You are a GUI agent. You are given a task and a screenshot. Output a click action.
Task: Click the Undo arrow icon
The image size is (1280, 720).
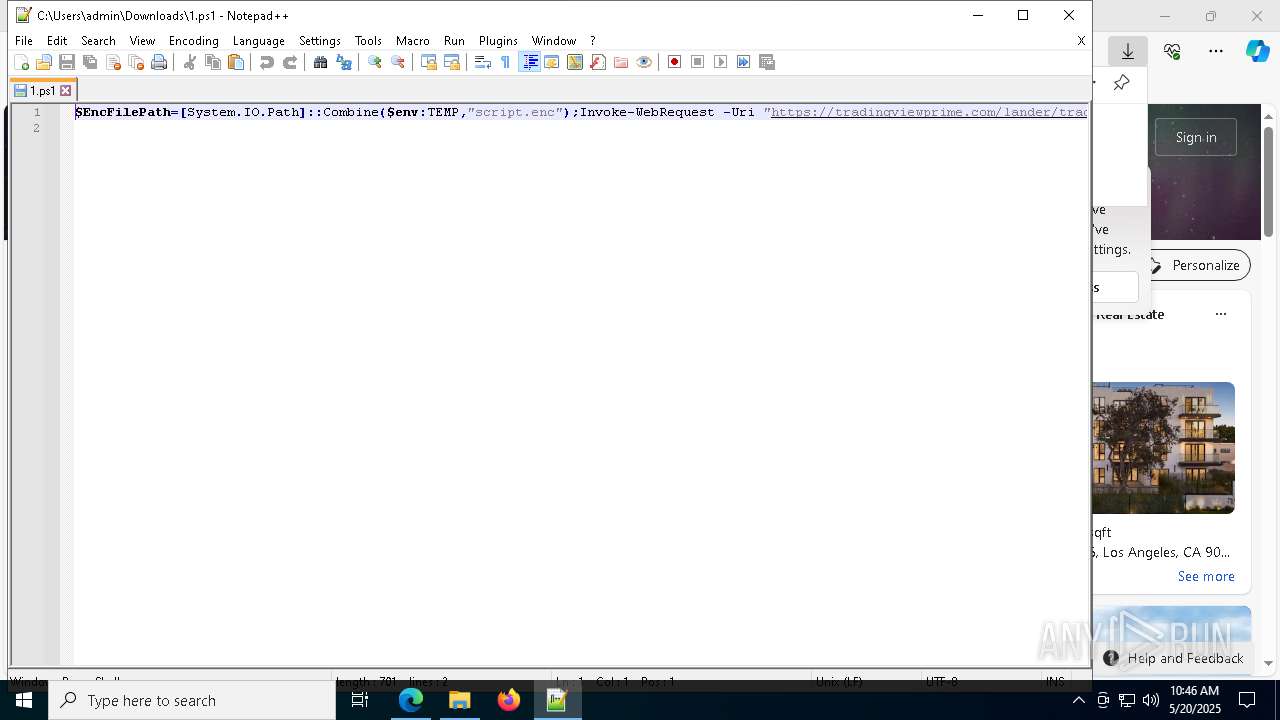[266, 62]
